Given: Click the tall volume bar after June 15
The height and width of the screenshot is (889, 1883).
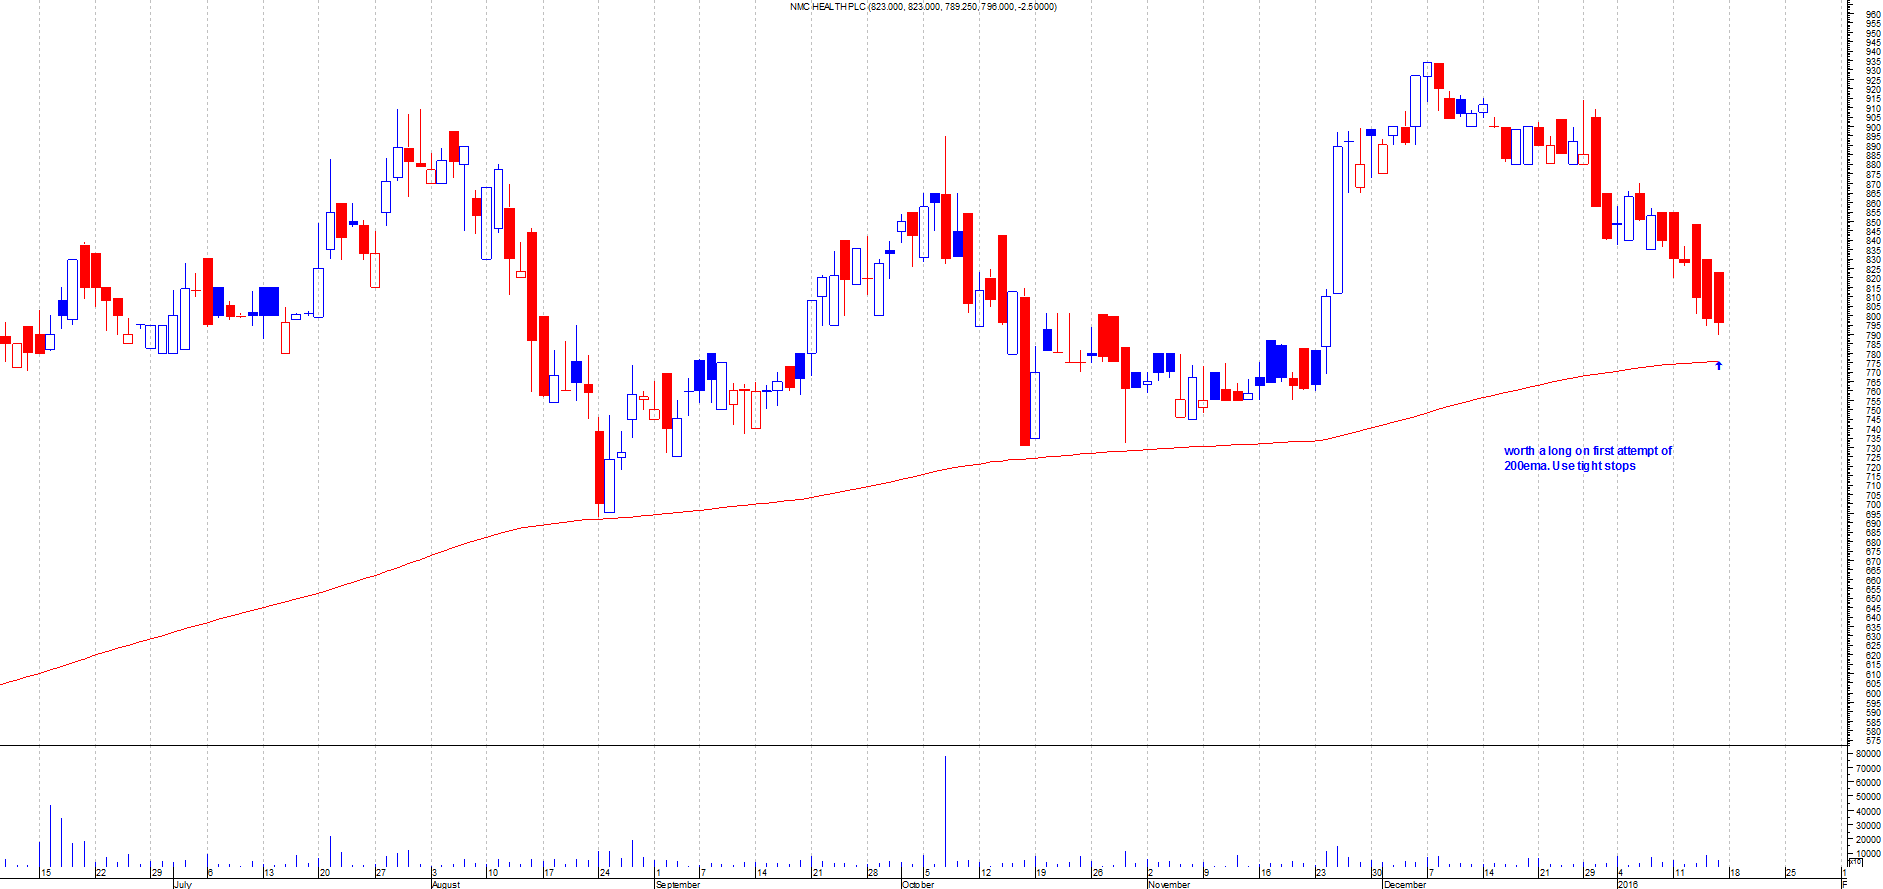Looking at the screenshot, I should tap(50, 836).
